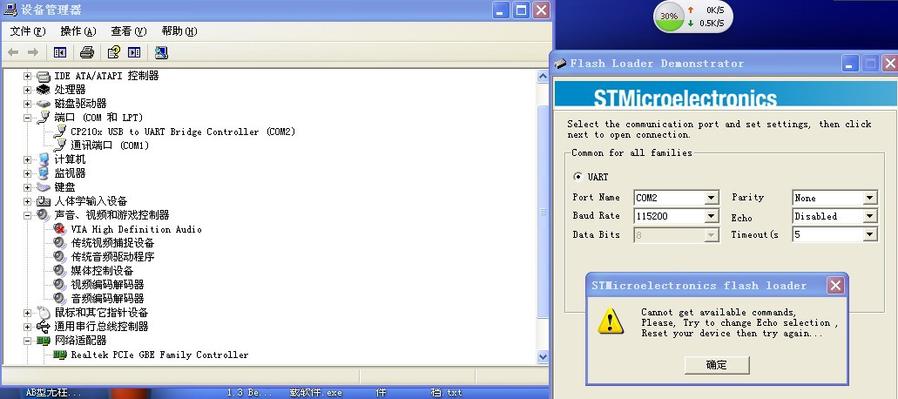898x399 pixels.
Task: Click the show/hide console tree toolbar icon
Action: coord(60,53)
